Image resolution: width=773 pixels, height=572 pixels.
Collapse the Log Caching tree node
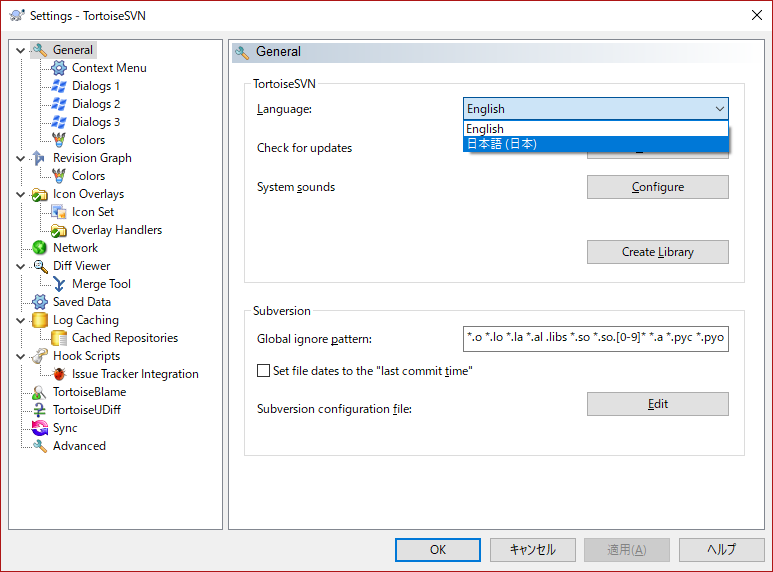pos(20,321)
